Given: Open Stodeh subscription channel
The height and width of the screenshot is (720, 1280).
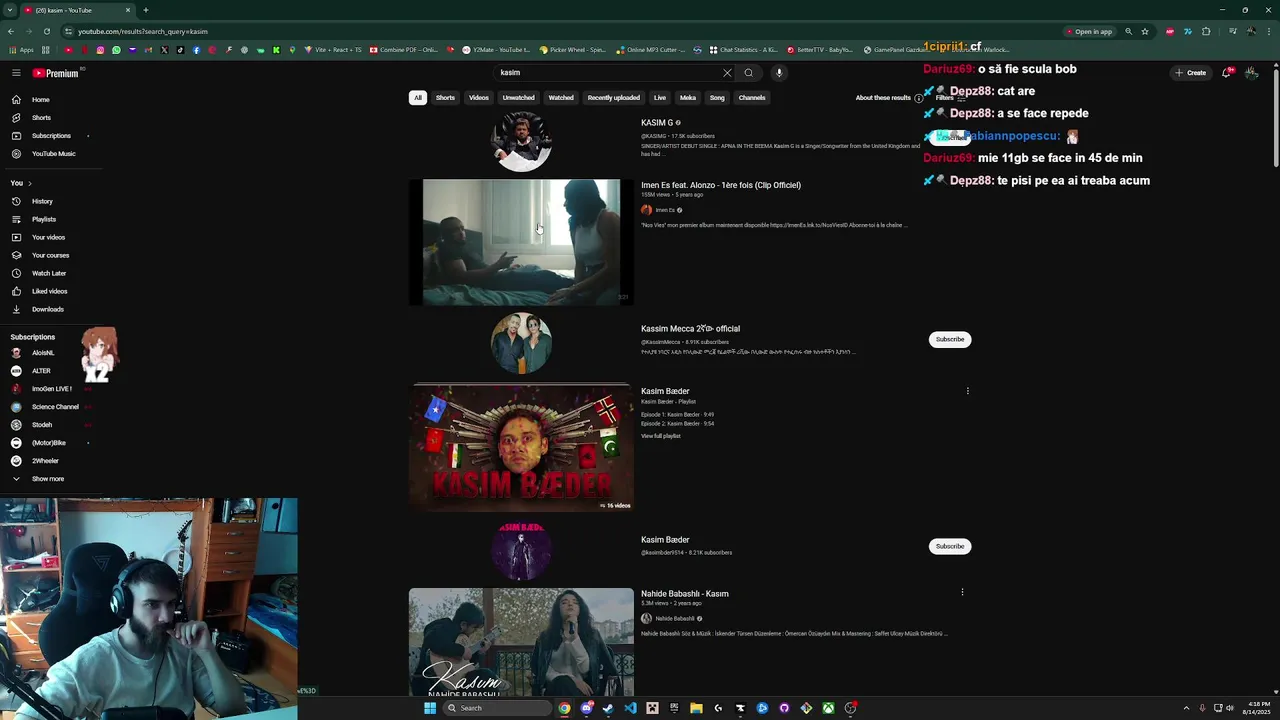Looking at the screenshot, I should point(42,425).
